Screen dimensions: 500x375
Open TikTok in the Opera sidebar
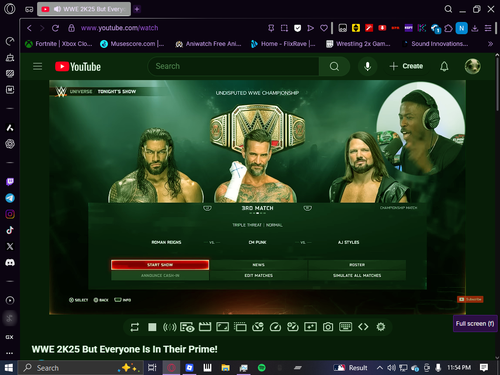[10, 230]
